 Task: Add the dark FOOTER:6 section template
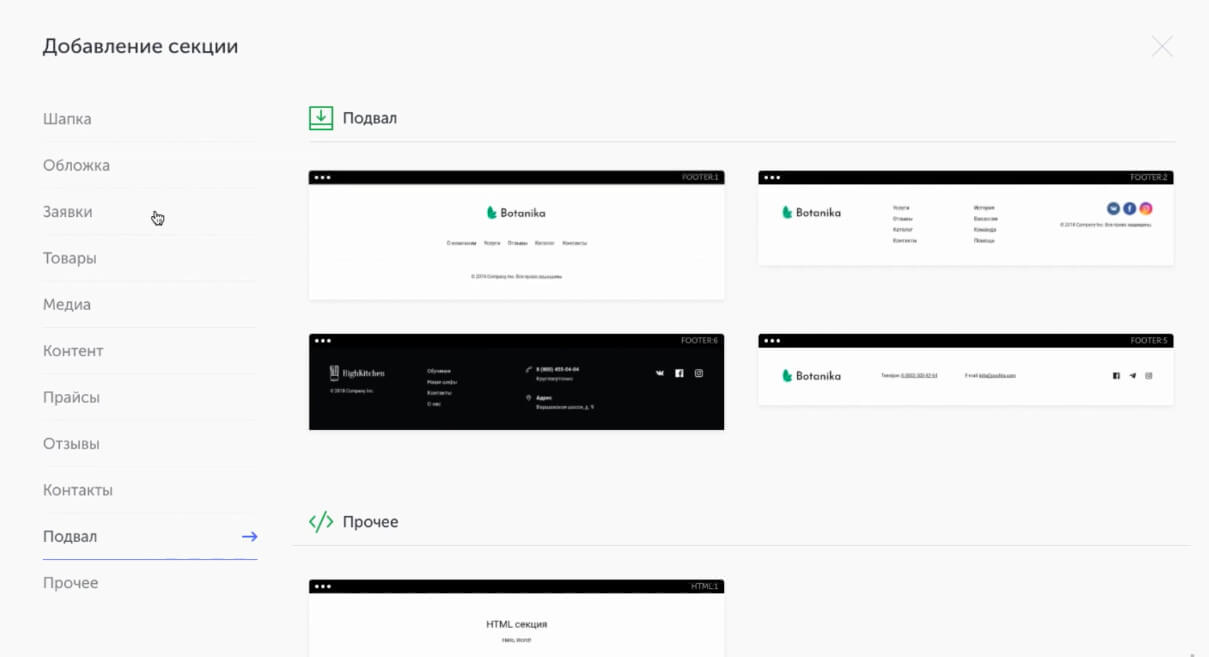(516, 382)
